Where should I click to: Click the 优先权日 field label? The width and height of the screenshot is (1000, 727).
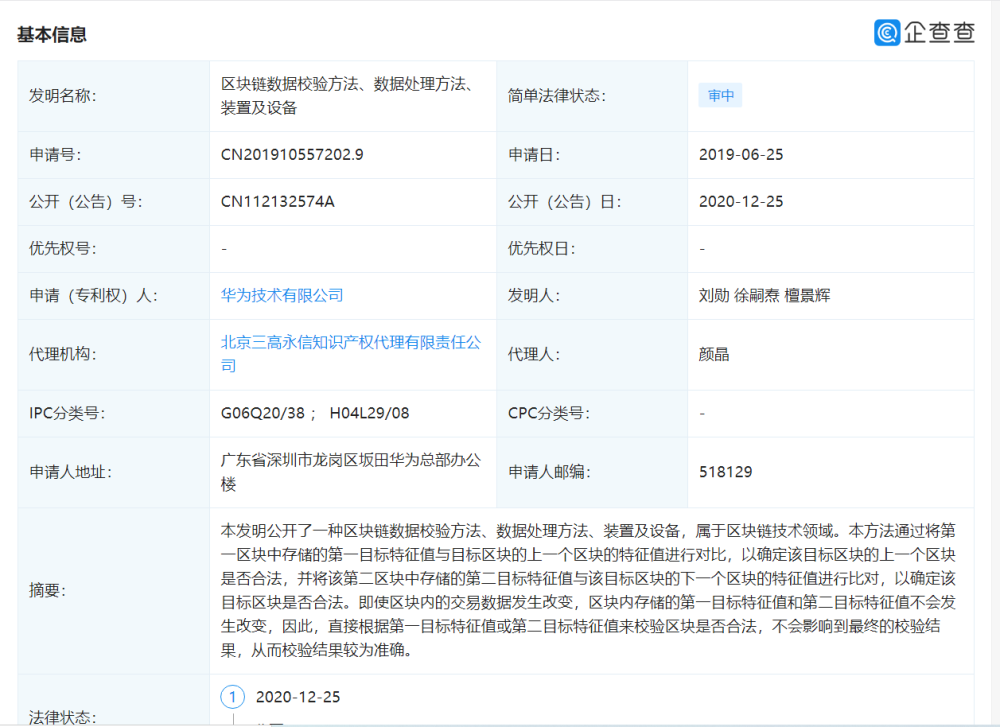pos(541,249)
